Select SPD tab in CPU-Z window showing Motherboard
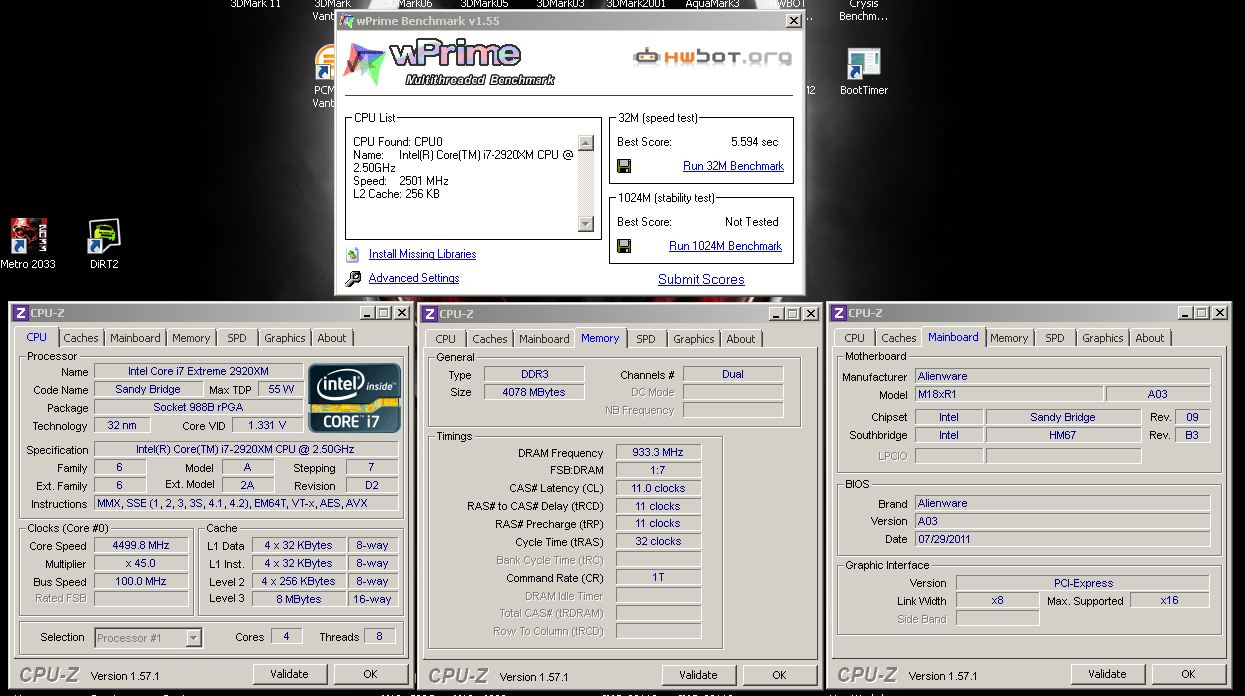 1055,338
